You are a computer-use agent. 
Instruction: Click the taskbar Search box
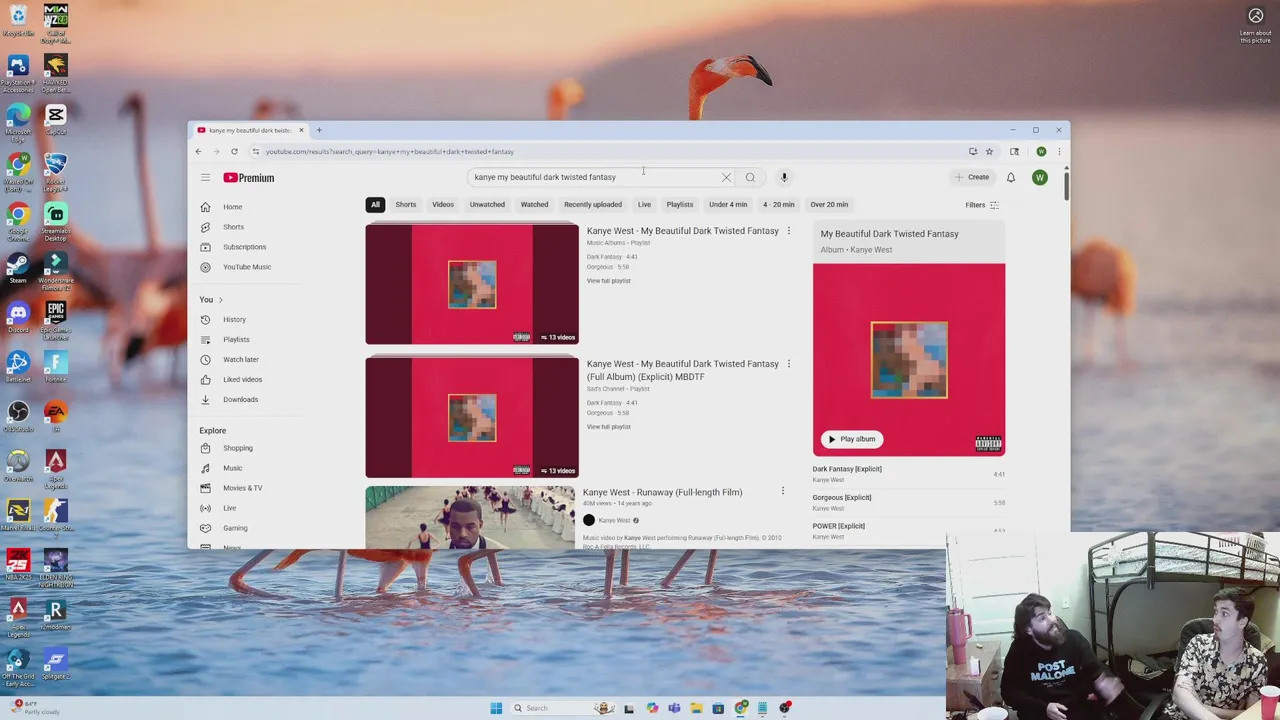[561, 708]
